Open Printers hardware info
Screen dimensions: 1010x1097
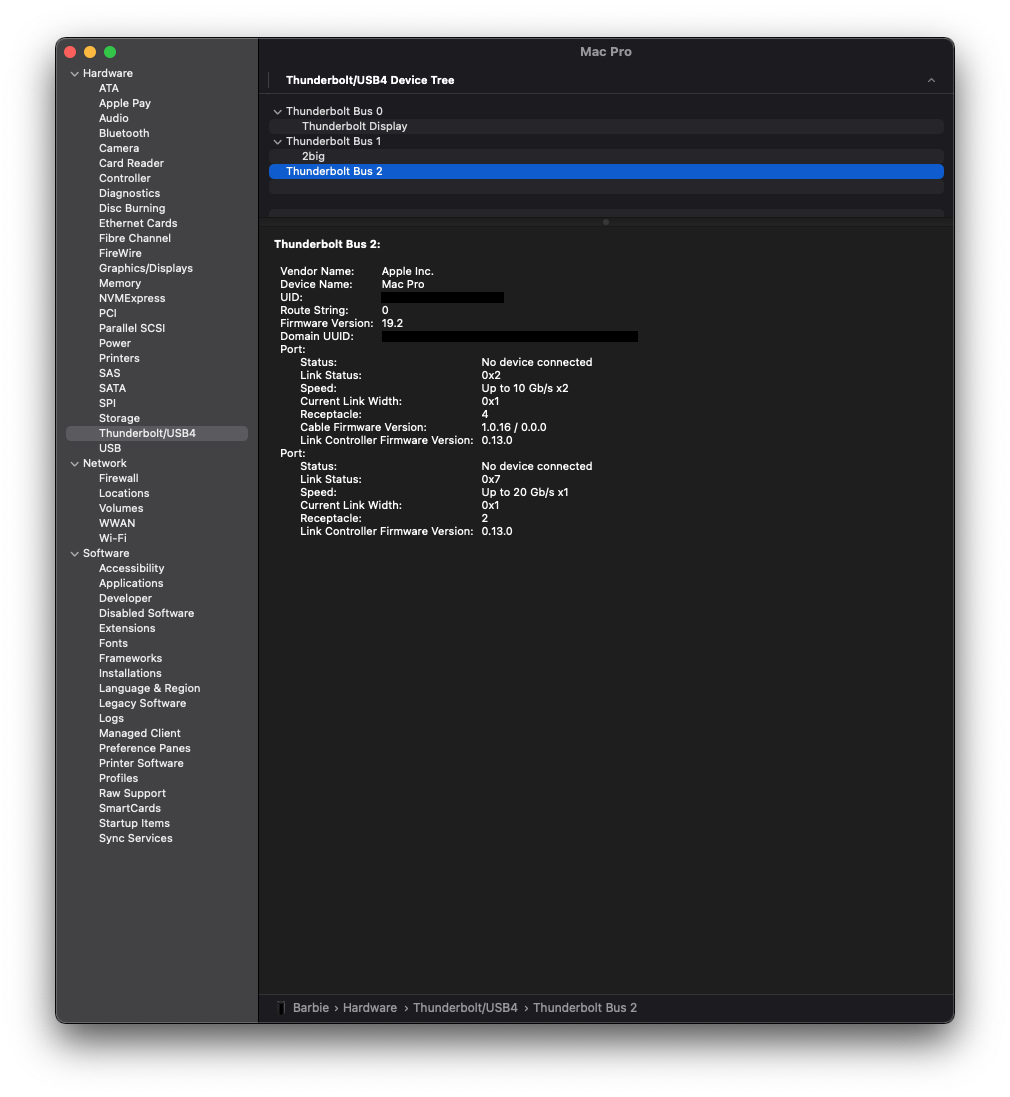pyautogui.click(x=119, y=358)
